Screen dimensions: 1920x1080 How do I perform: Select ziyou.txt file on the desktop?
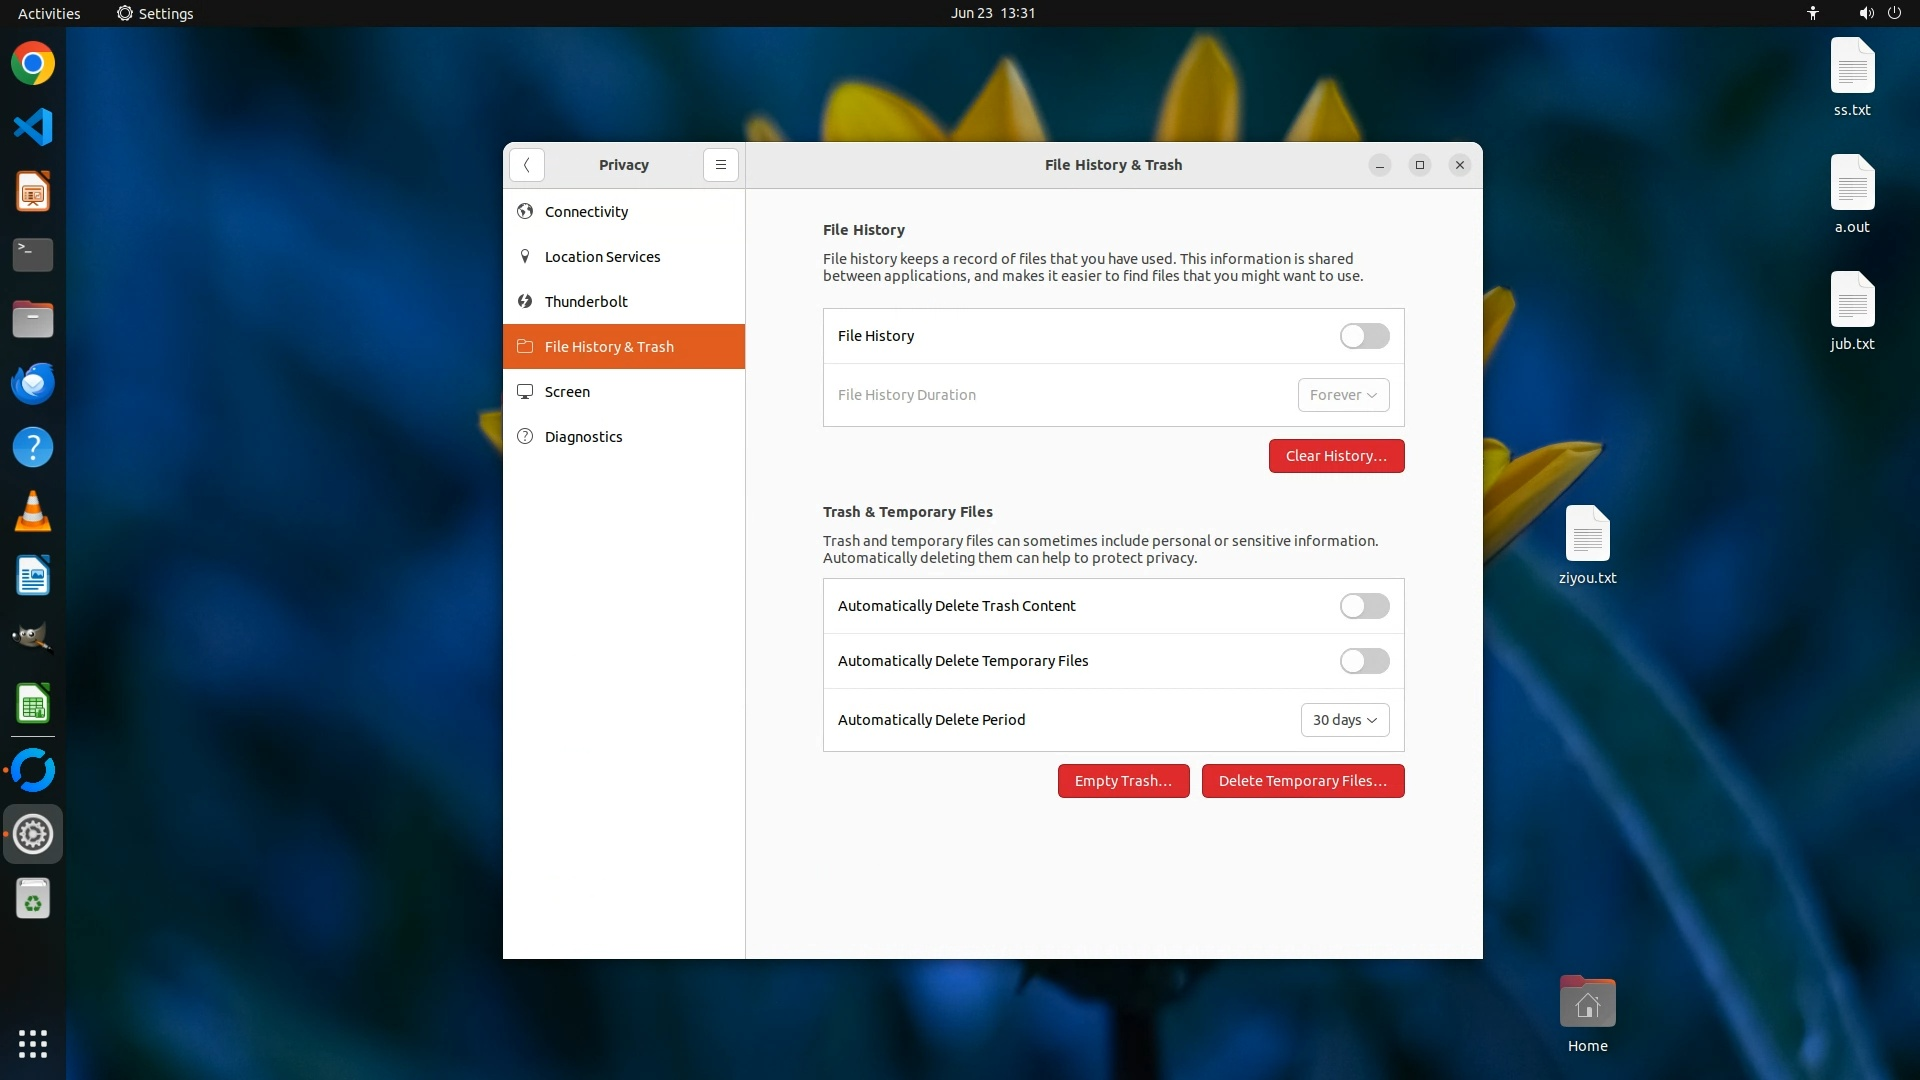click(1587, 545)
